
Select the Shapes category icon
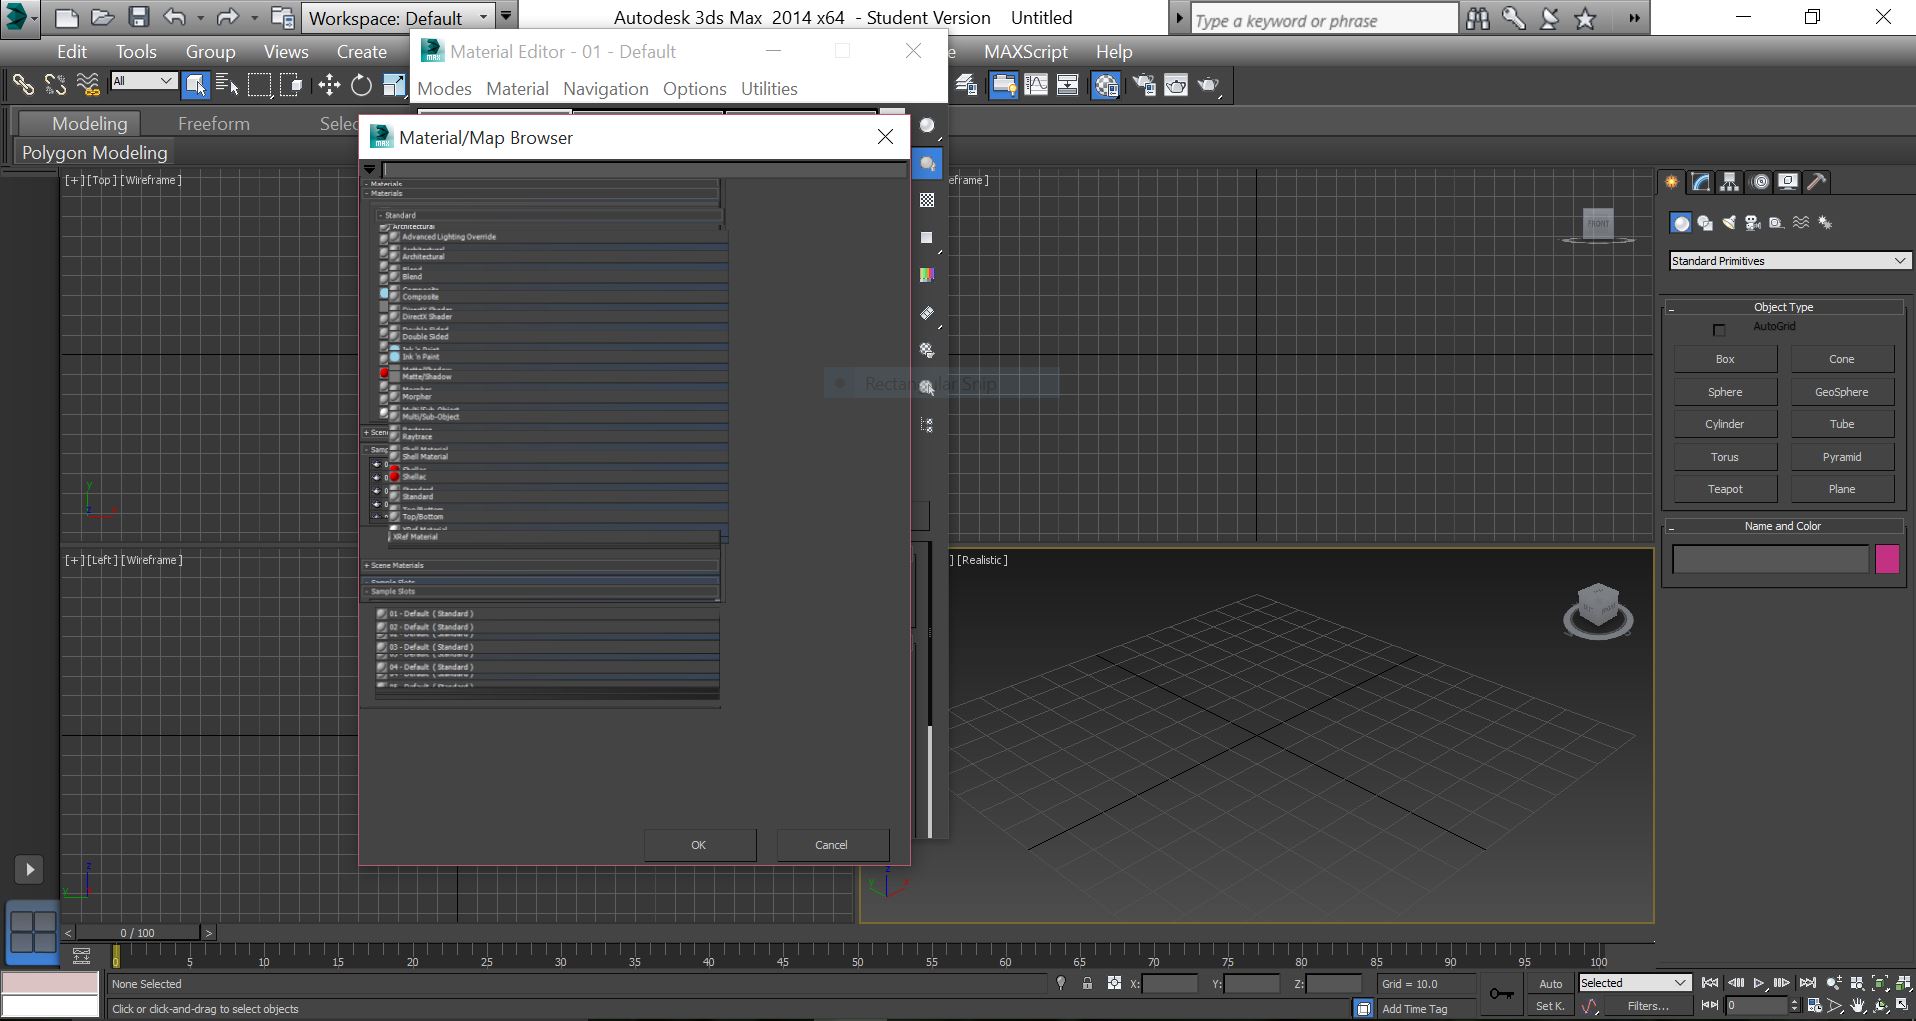(1705, 223)
